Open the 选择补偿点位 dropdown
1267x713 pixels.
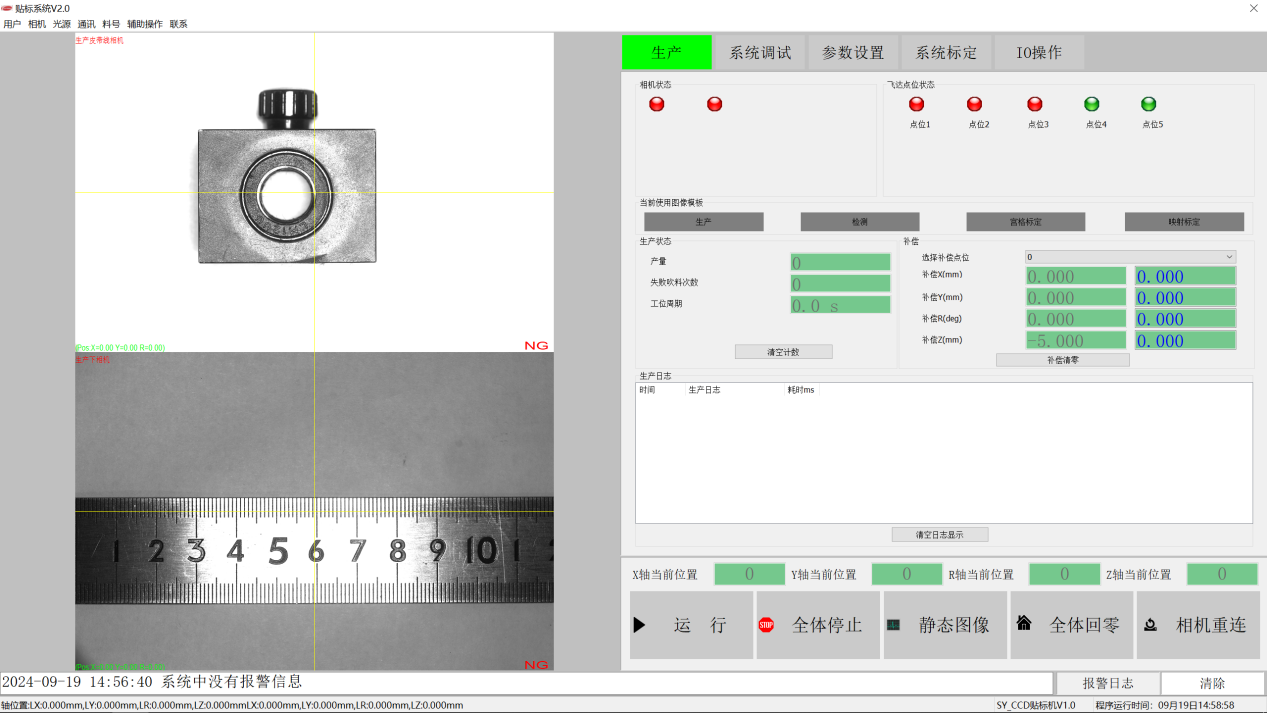click(x=1130, y=257)
